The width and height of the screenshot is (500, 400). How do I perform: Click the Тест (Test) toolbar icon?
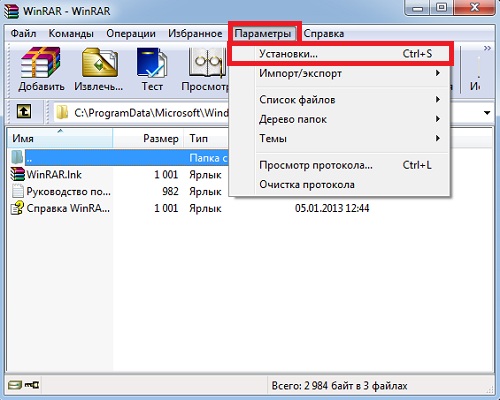click(152, 63)
